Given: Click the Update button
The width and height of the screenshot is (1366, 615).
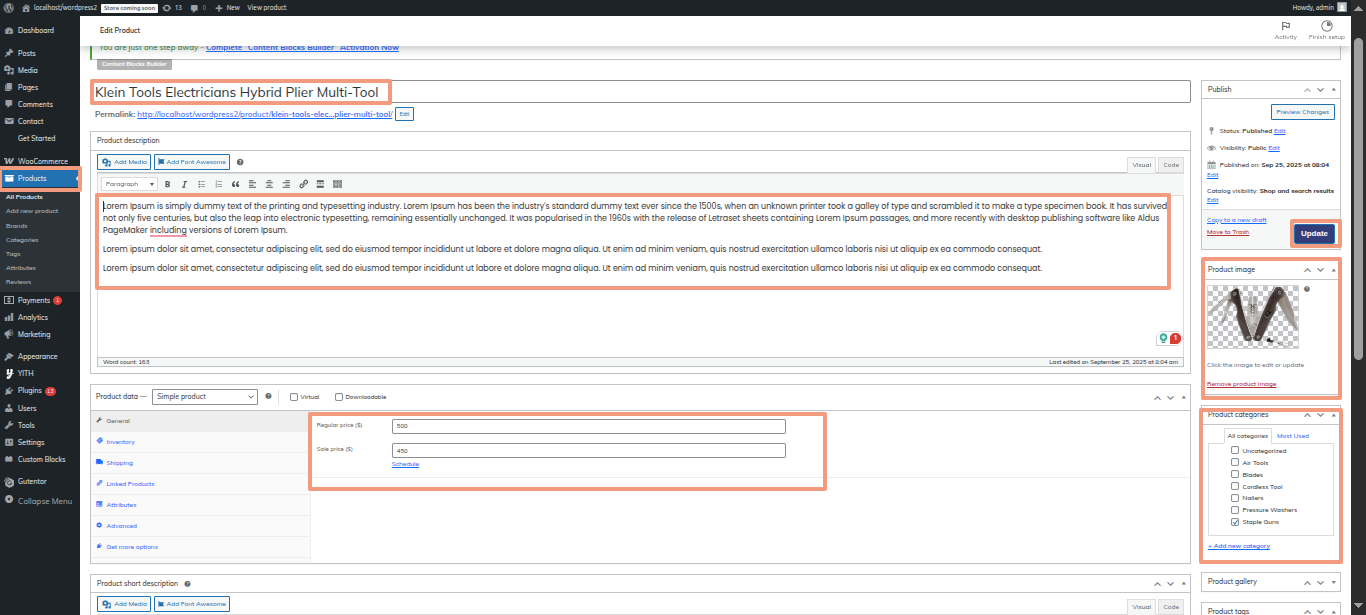Looking at the screenshot, I should [1314, 234].
